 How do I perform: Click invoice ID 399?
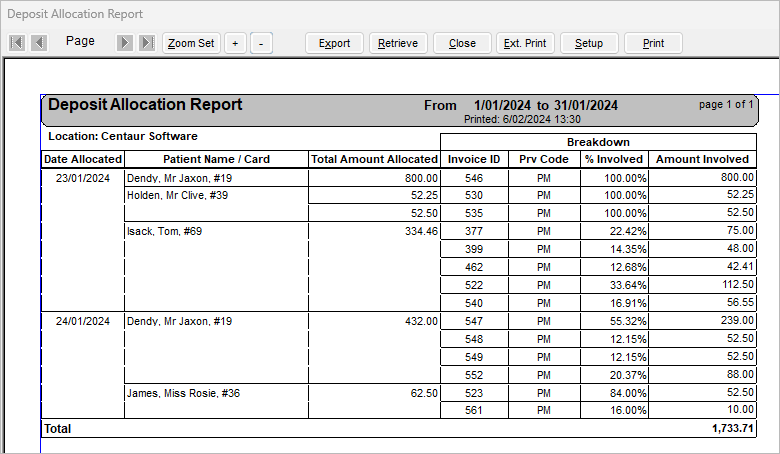click(474, 249)
